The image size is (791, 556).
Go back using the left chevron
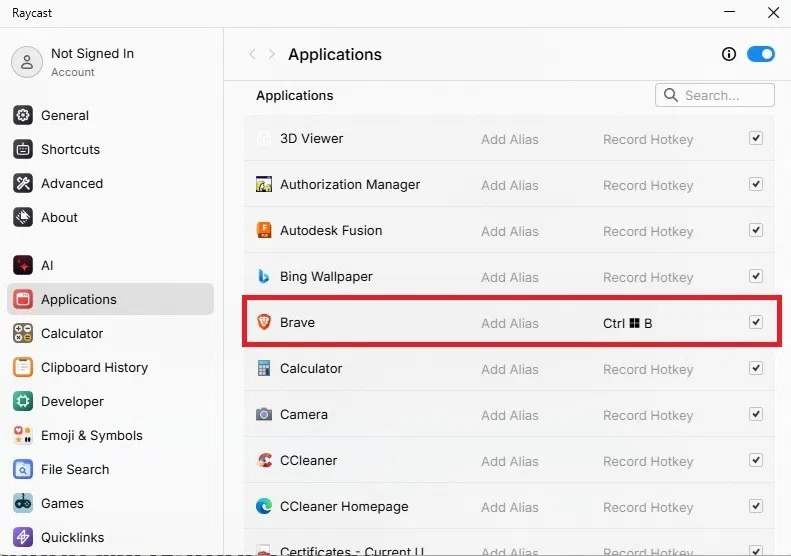tap(252, 55)
